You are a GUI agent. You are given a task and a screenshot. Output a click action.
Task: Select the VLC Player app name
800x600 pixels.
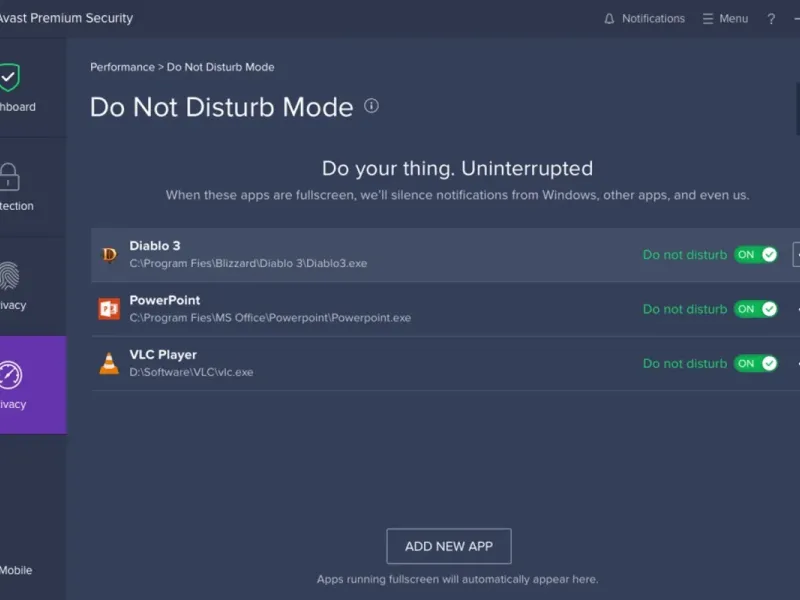click(163, 355)
